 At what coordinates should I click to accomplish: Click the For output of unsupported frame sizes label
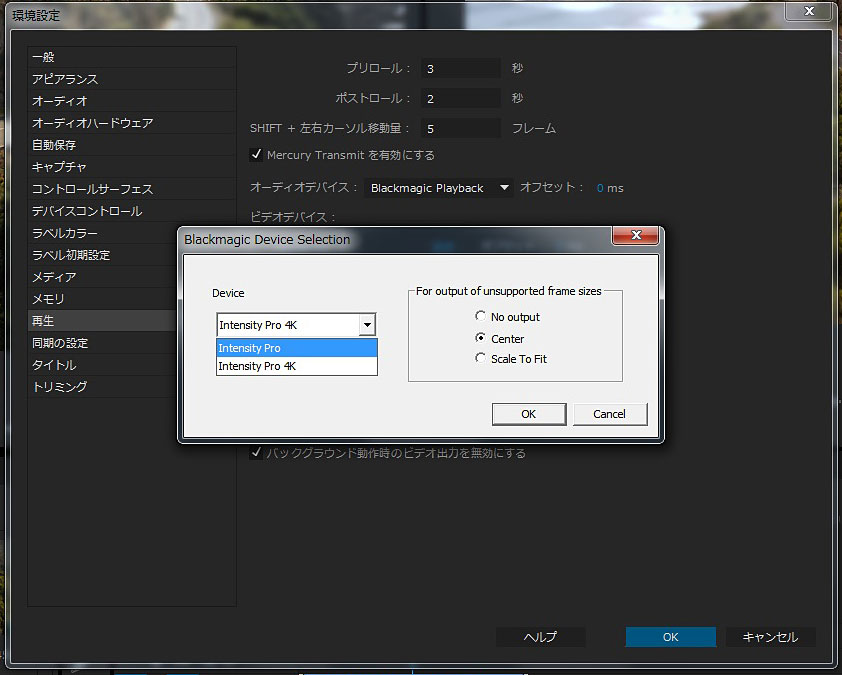509,291
